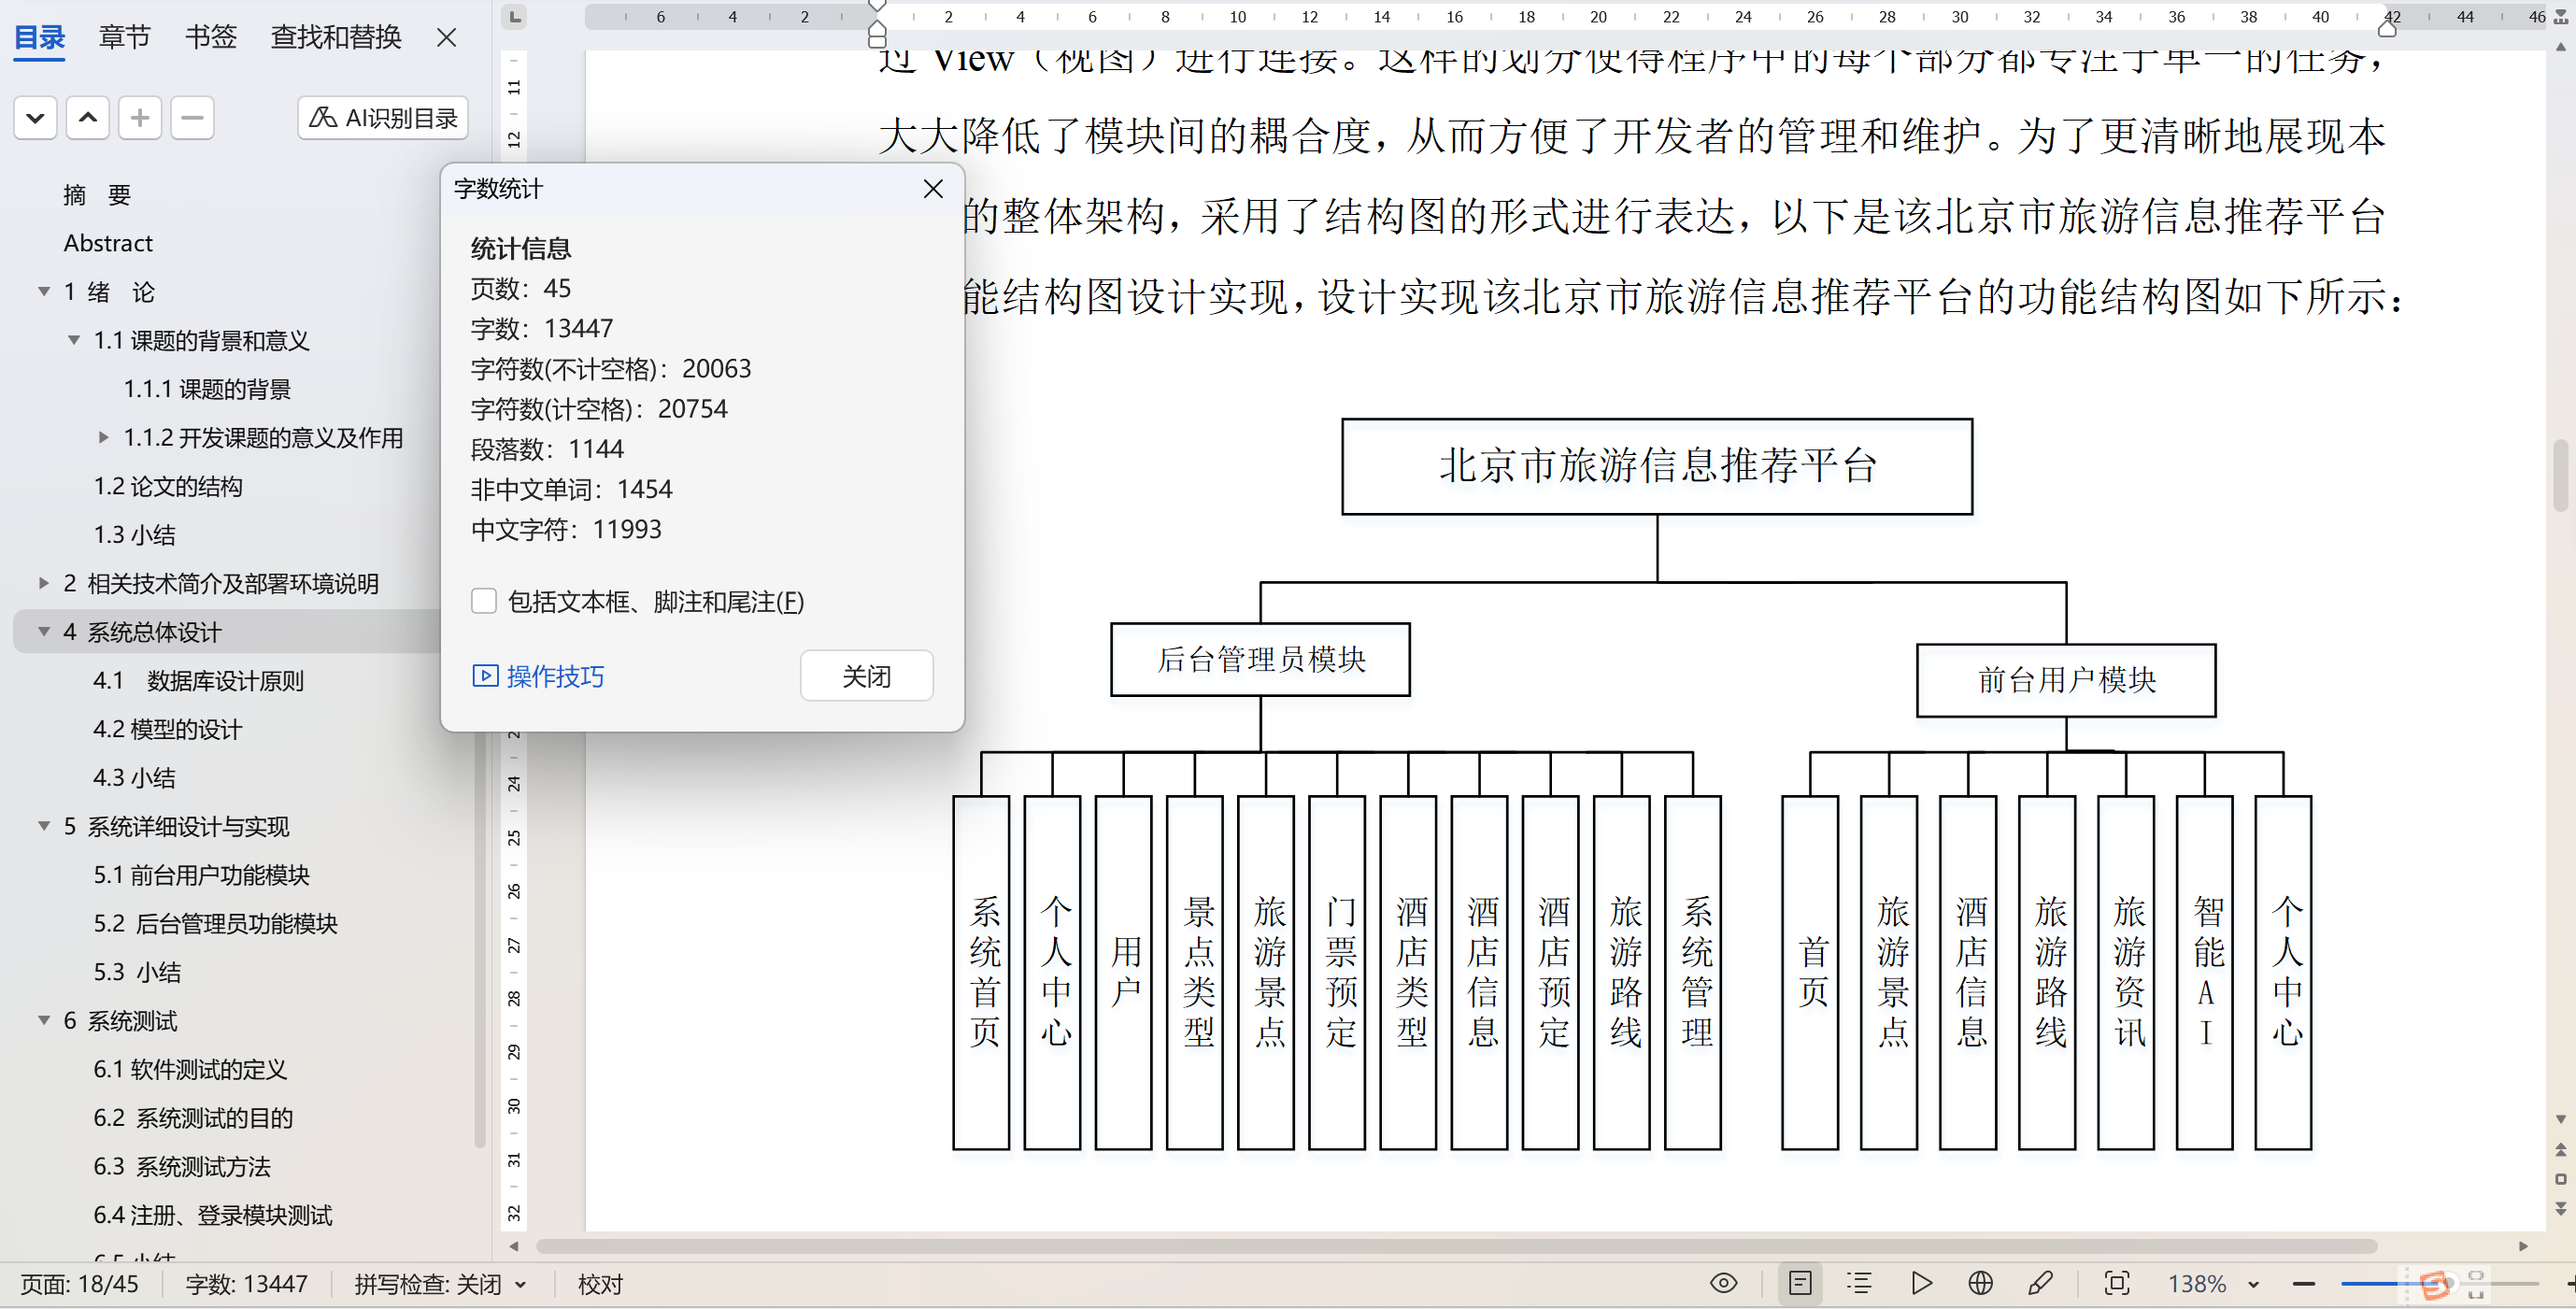Click the 关闭 button in word count dialog

[x=866, y=676]
